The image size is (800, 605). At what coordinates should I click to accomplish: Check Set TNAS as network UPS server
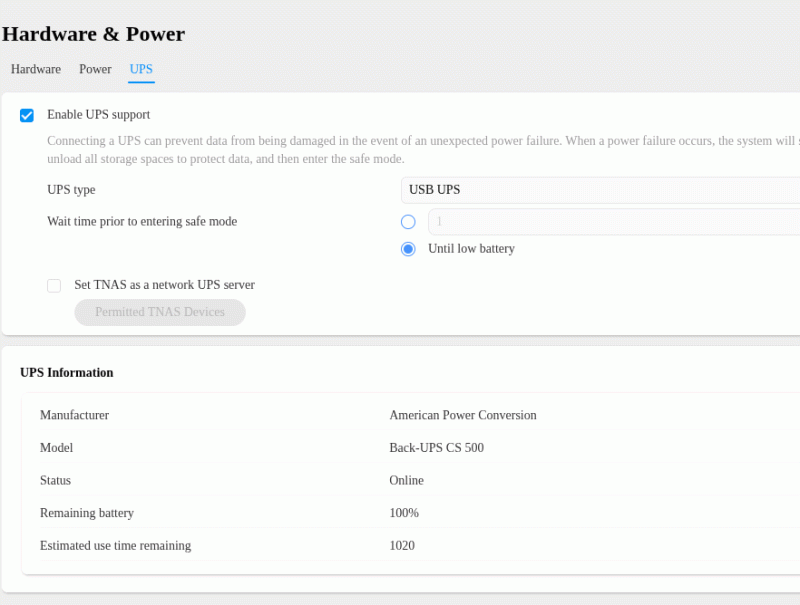click(x=54, y=286)
